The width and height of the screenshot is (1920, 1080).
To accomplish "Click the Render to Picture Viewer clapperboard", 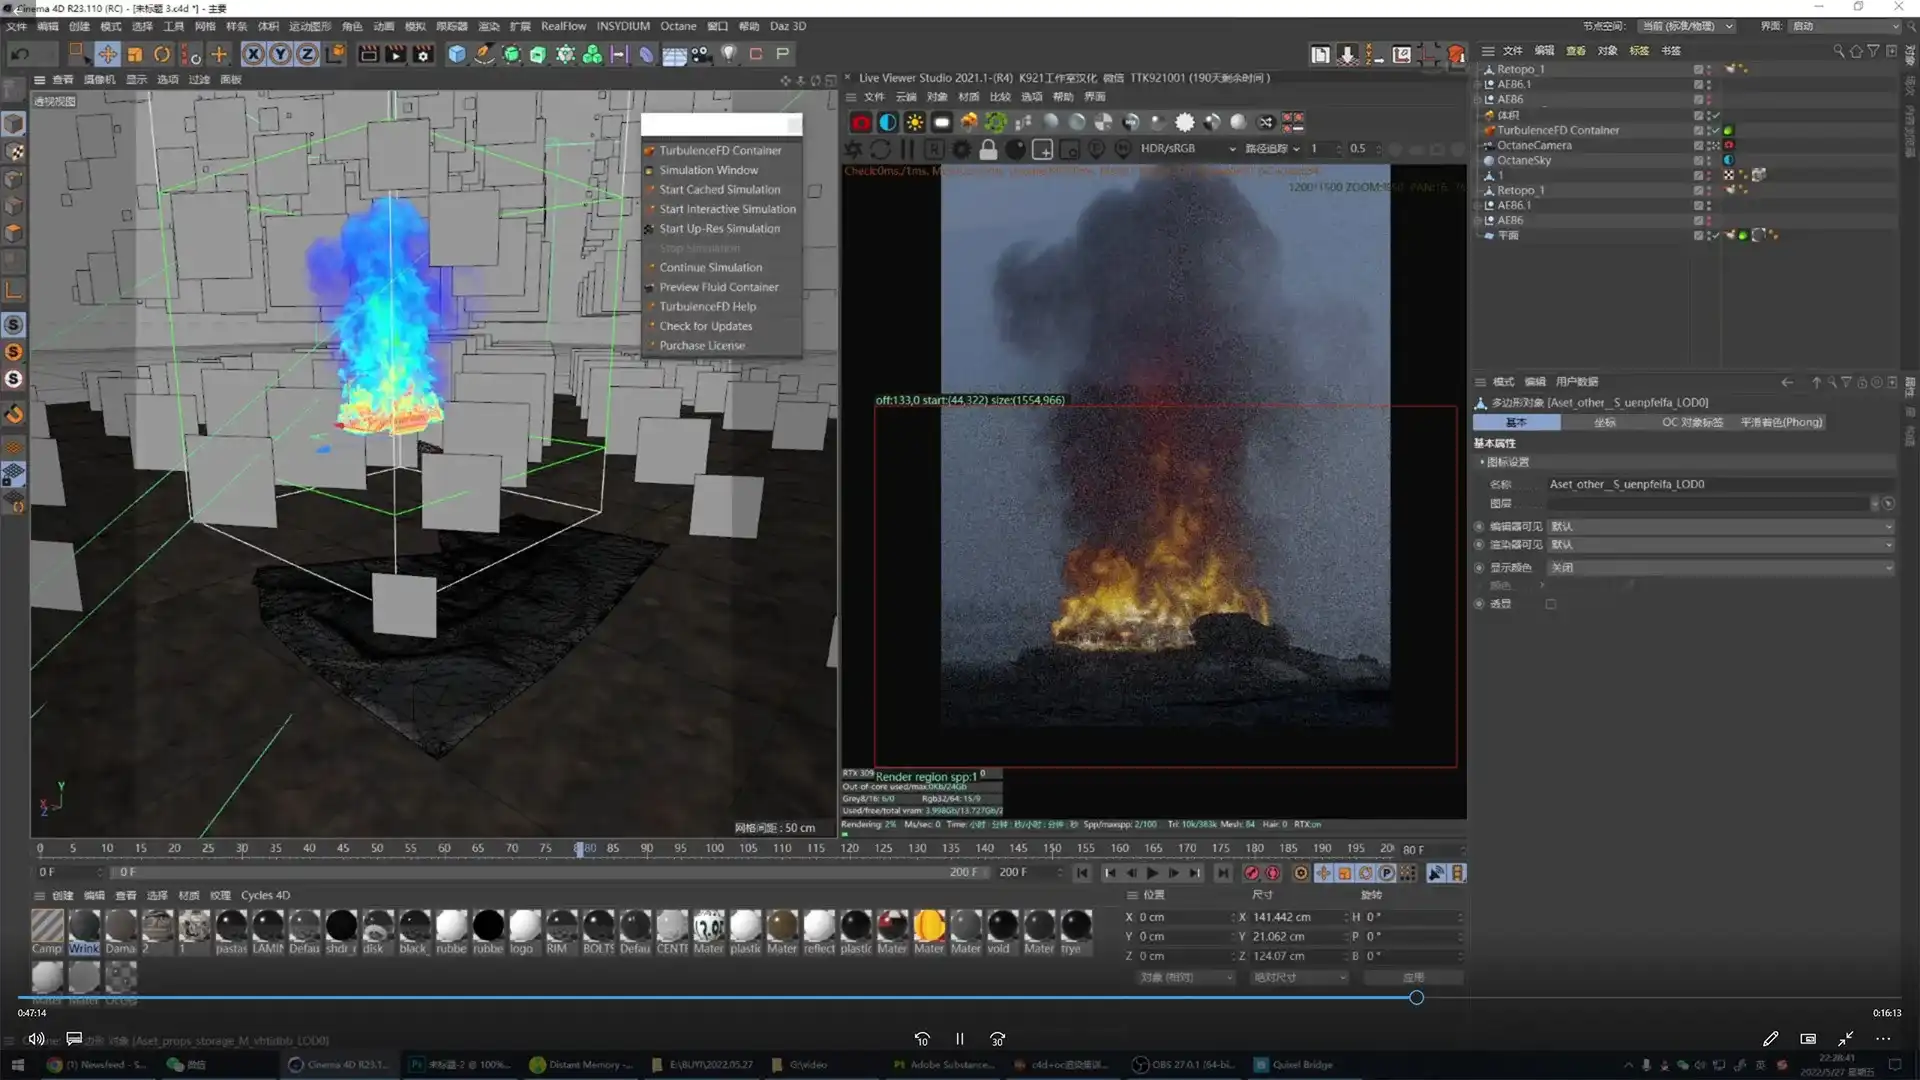I will tap(396, 54).
